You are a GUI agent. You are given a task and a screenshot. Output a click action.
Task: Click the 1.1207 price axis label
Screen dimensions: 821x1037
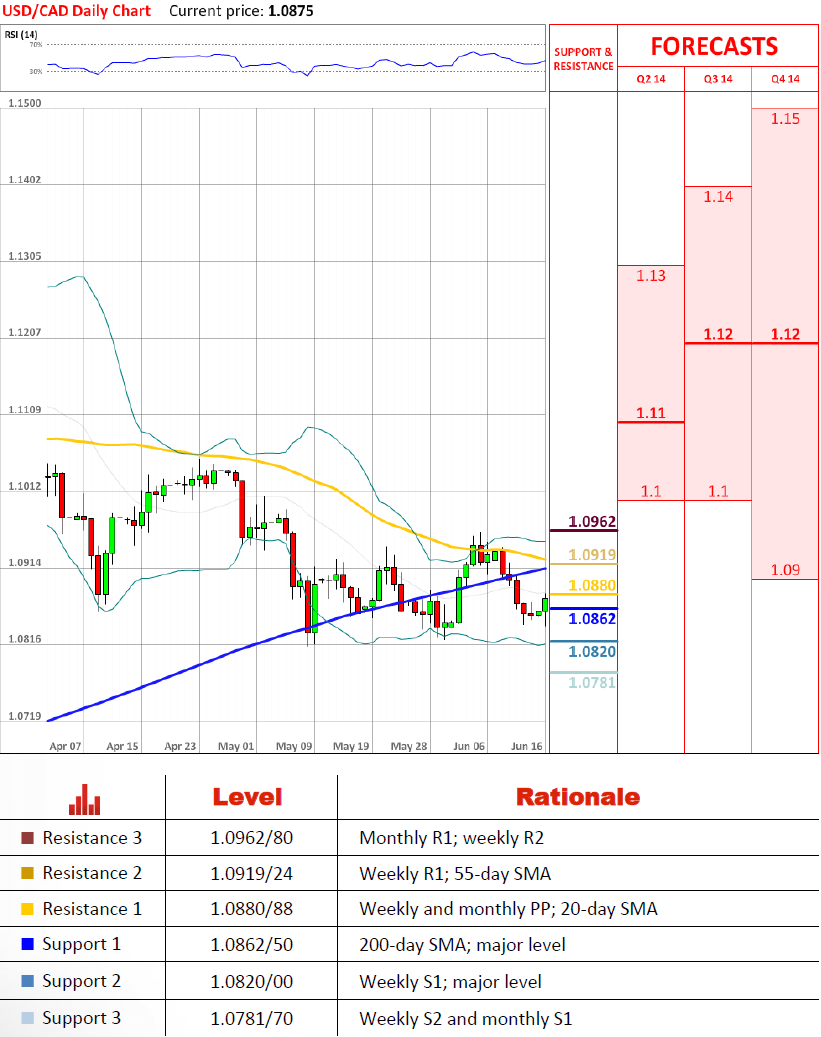[24, 332]
